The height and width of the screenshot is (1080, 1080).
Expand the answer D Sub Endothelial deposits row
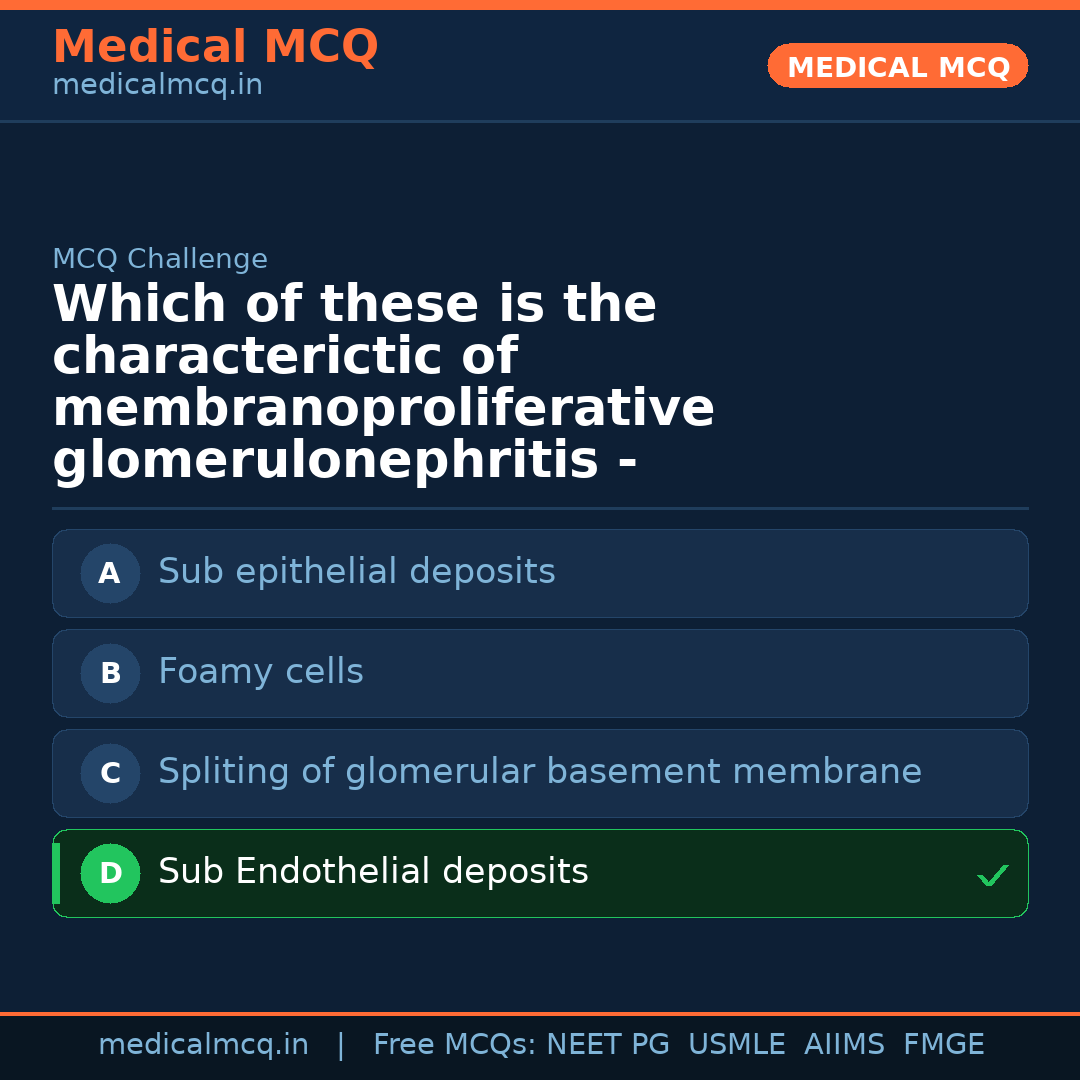click(540, 873)
